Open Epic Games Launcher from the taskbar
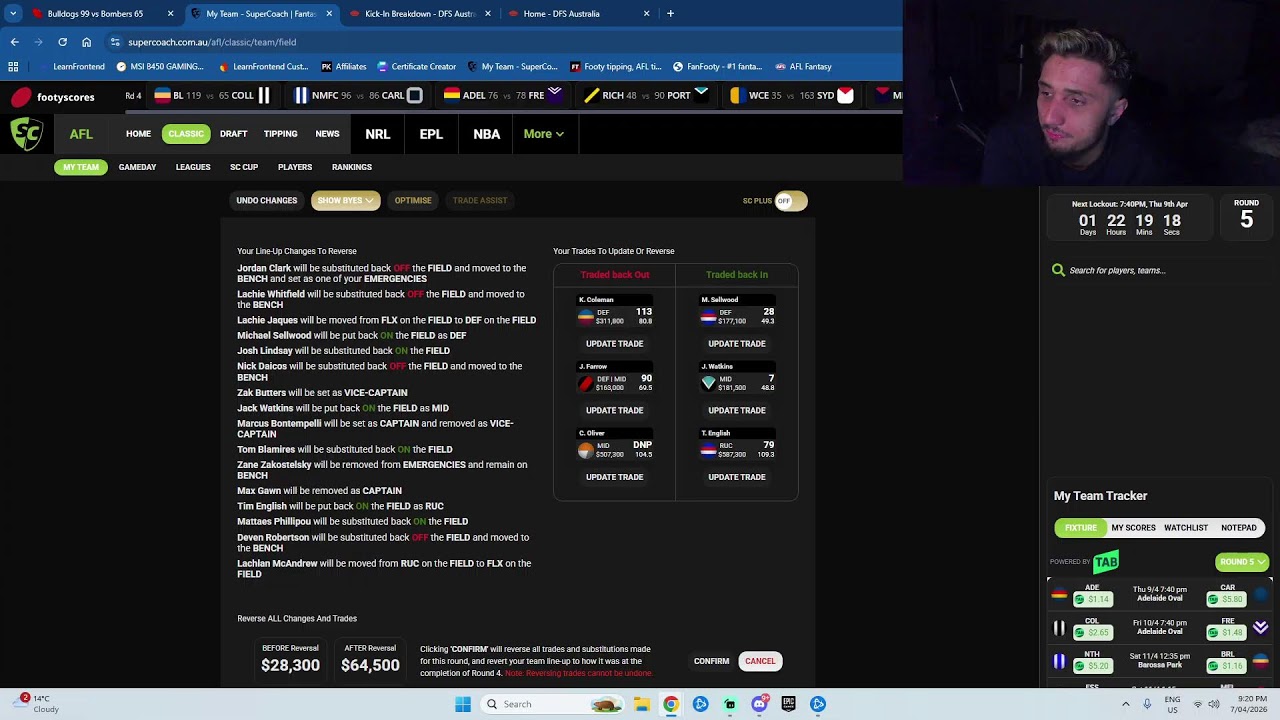1280x720 pixels. coord(789,704)
